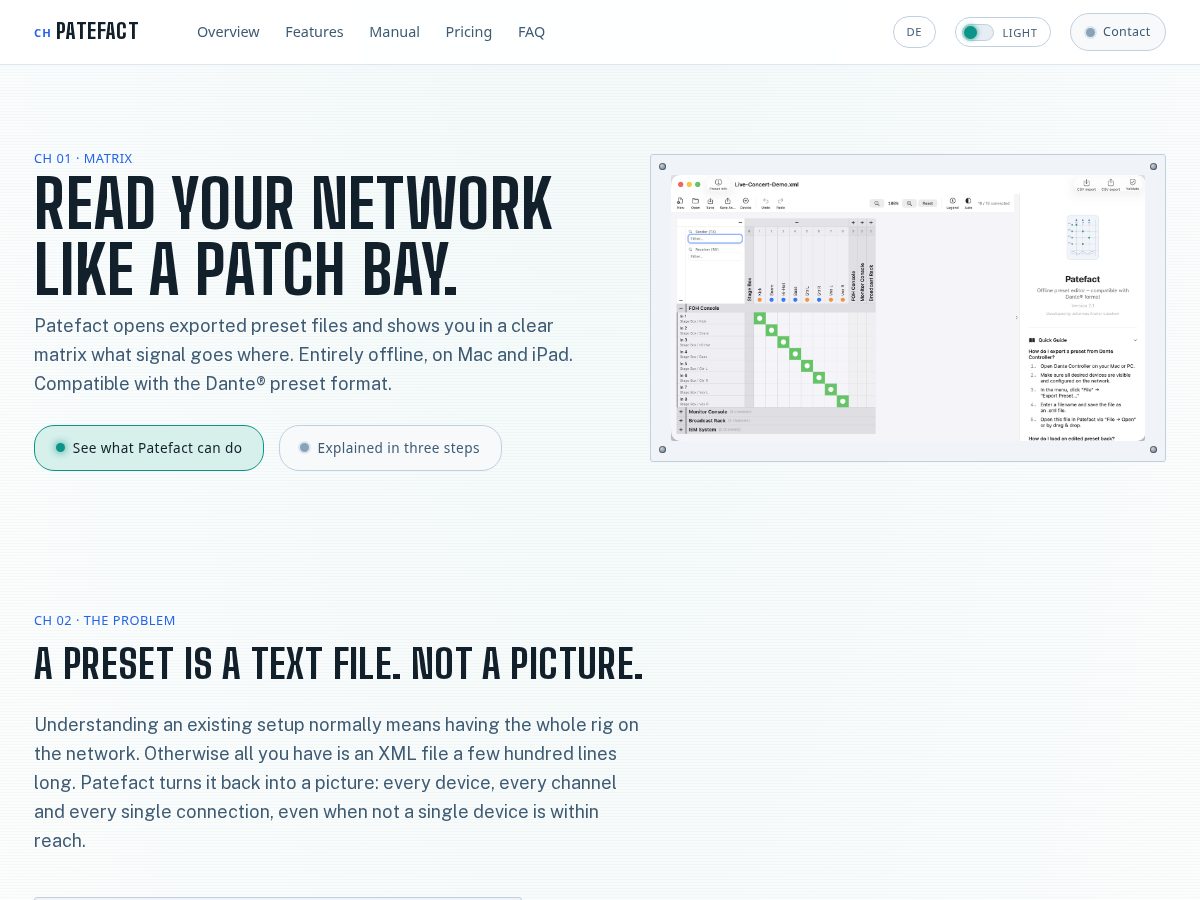1200x900 pixels.
Task: Expand the Monitor Console row in app screenshot
Action: coord(681,411)
